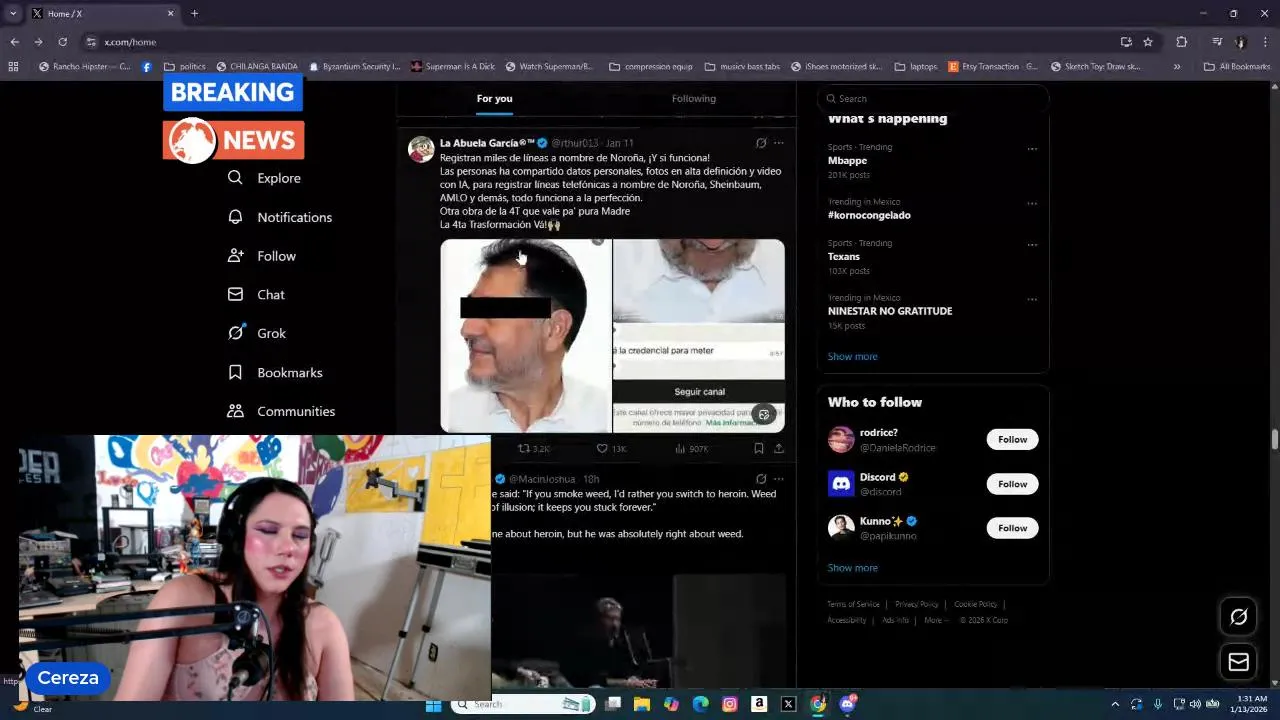Open more options for #kornocongelado trend
This screenshot has height=720, width=1280.
[x=1032, y=203]
